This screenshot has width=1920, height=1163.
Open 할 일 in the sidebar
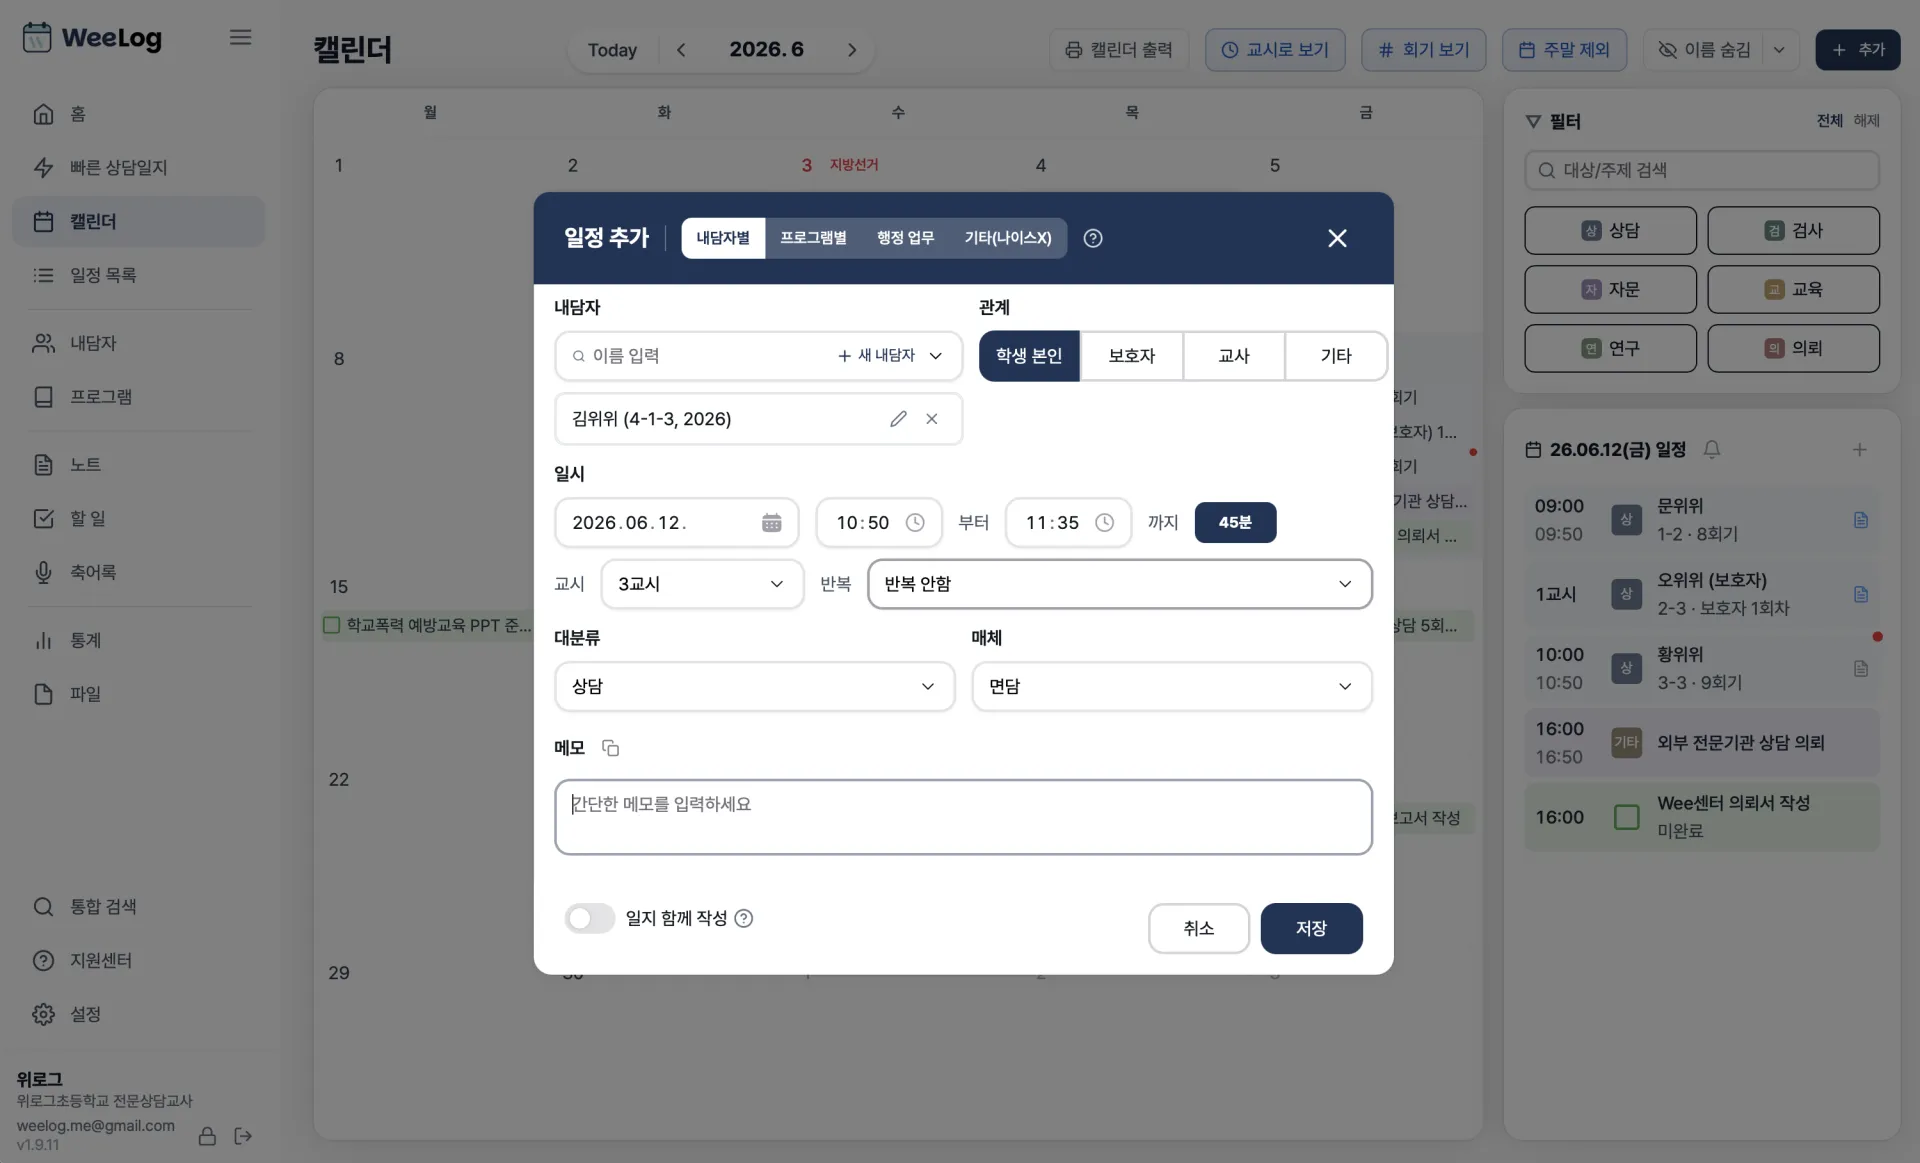138,518
